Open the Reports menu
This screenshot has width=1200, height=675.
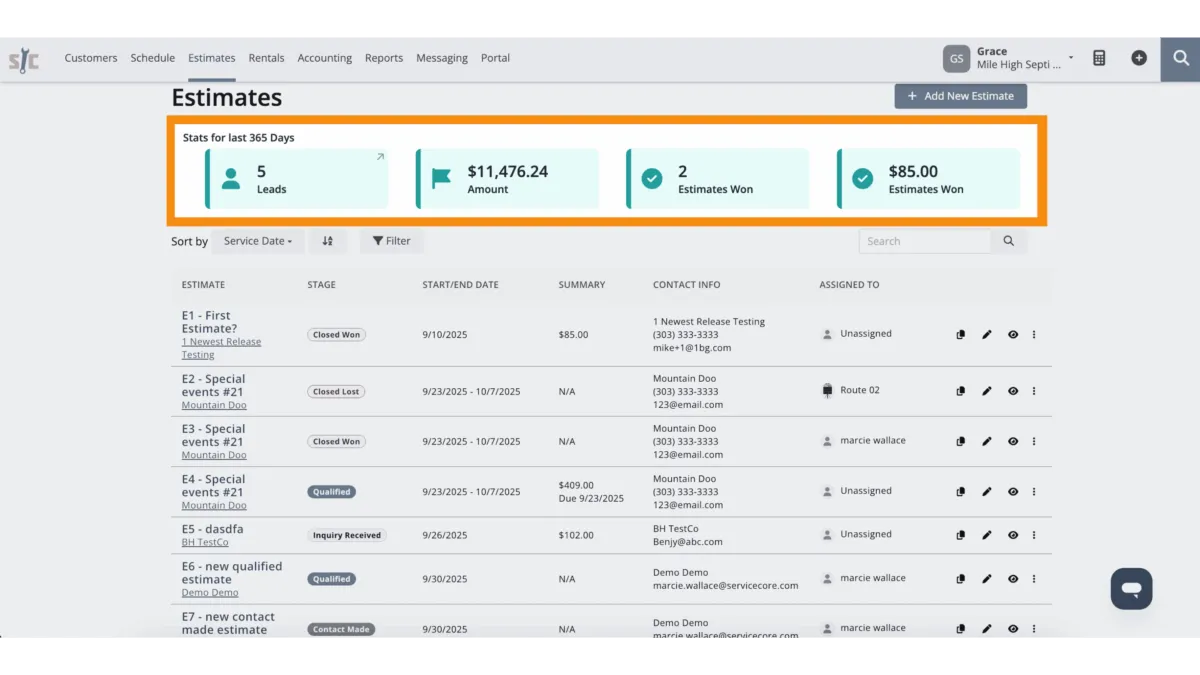384,58
